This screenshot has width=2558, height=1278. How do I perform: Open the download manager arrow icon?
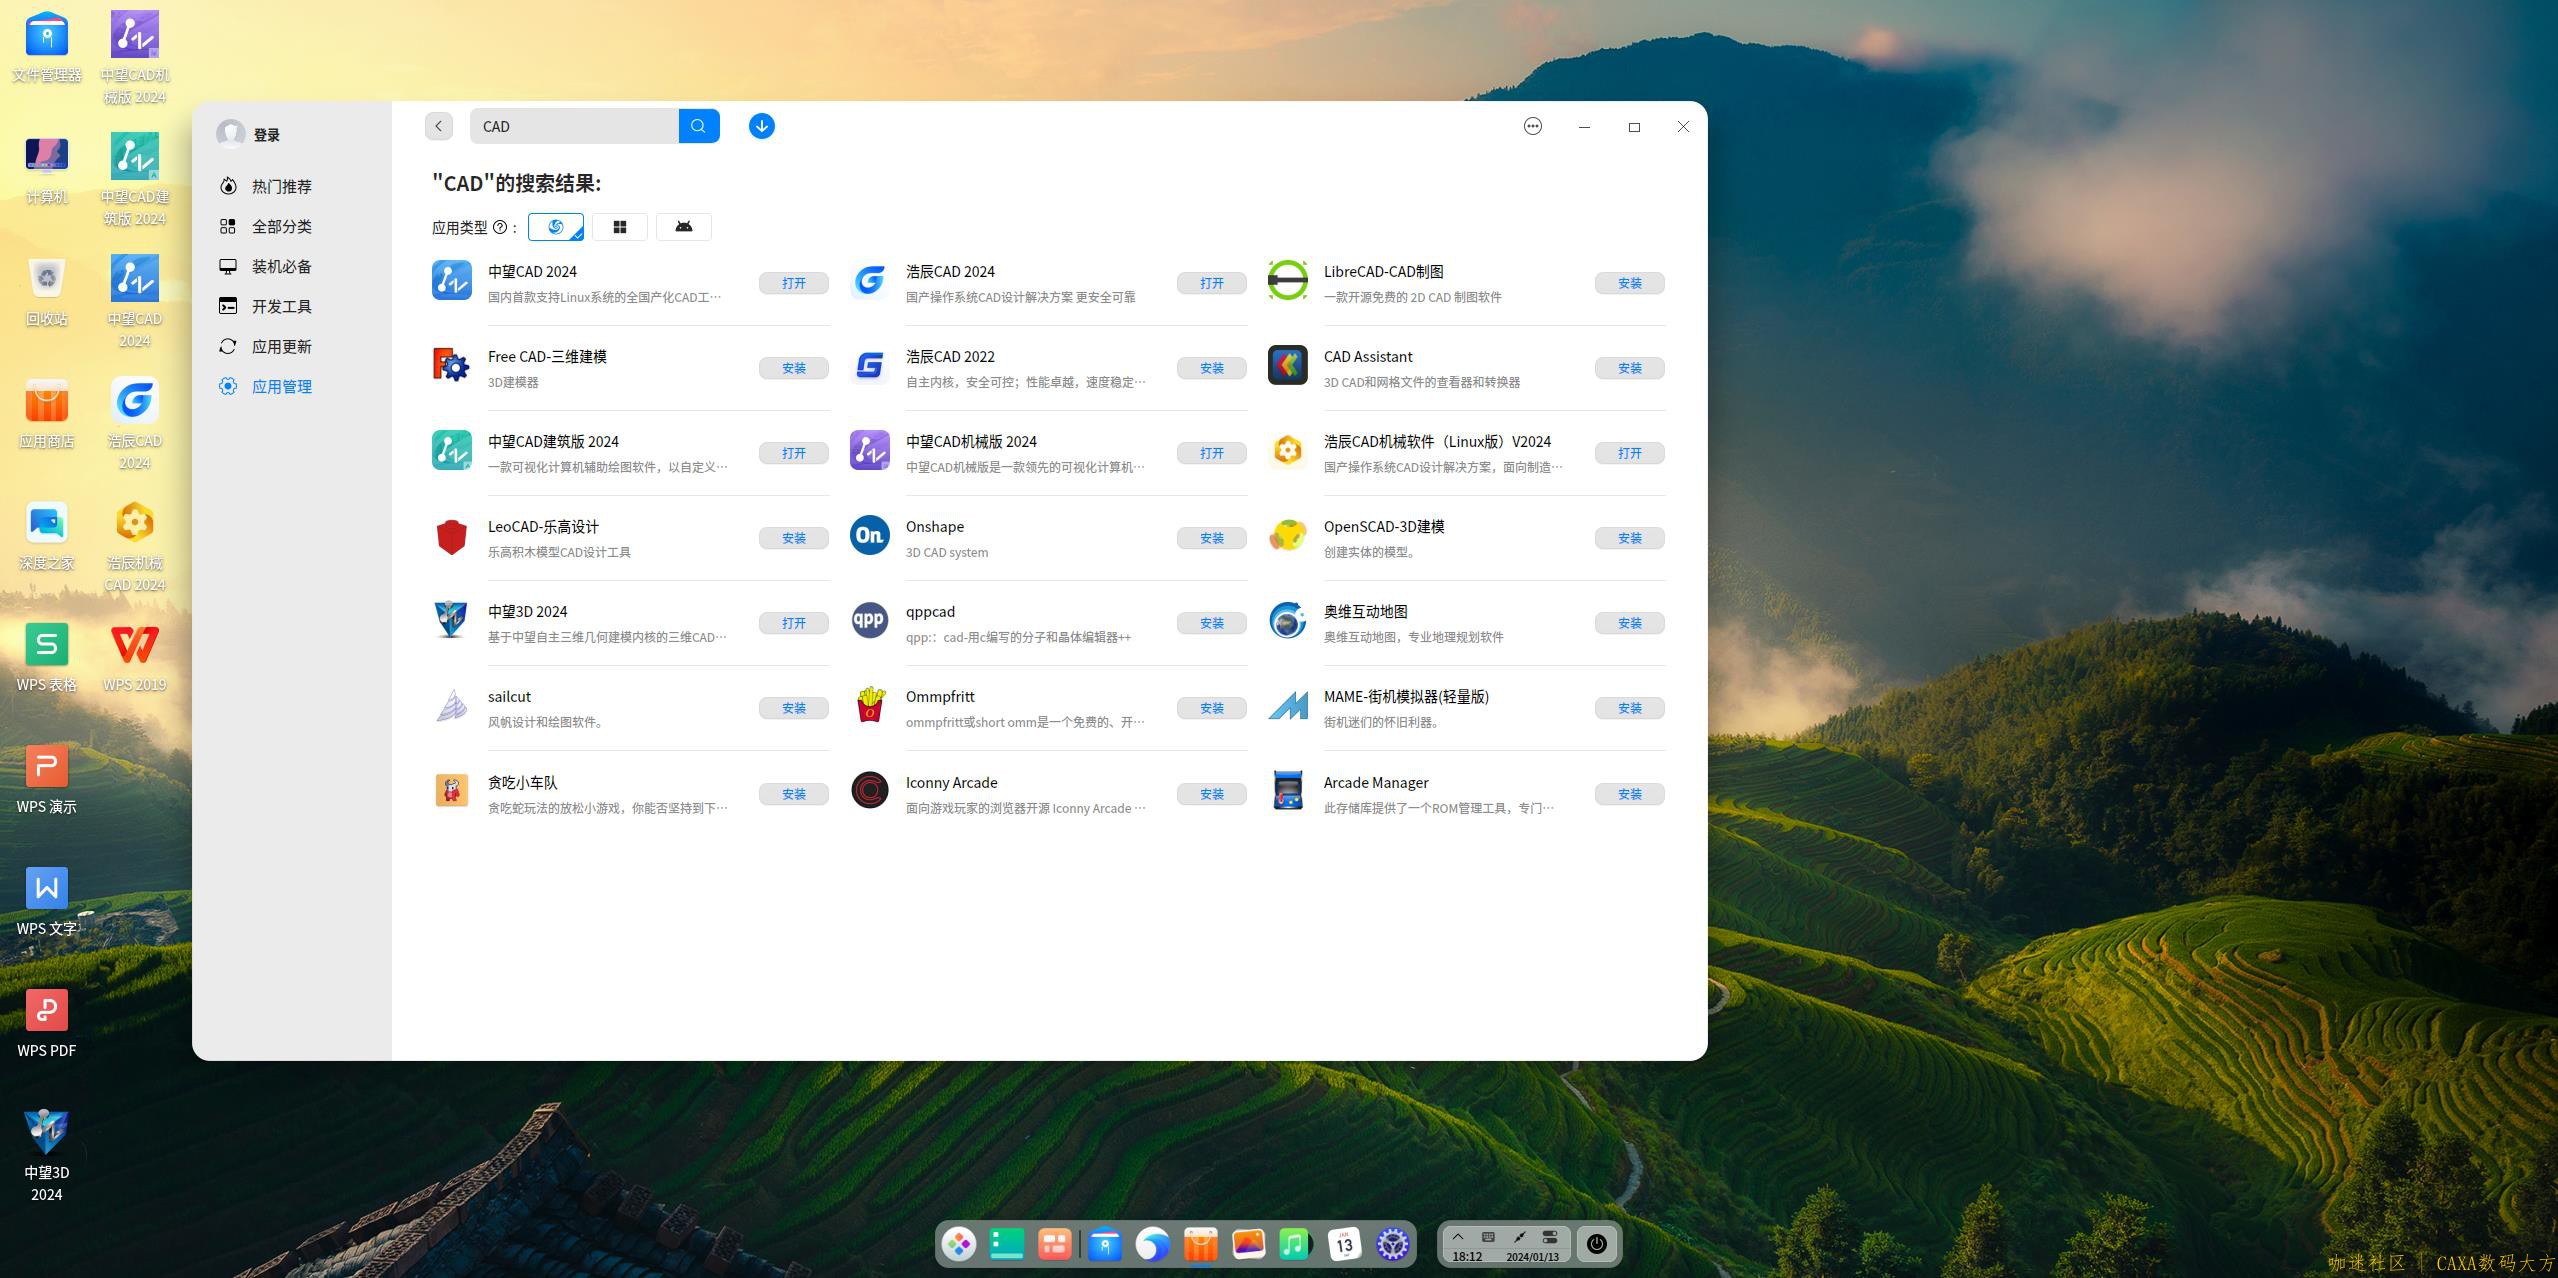click(x=761, y=126)
